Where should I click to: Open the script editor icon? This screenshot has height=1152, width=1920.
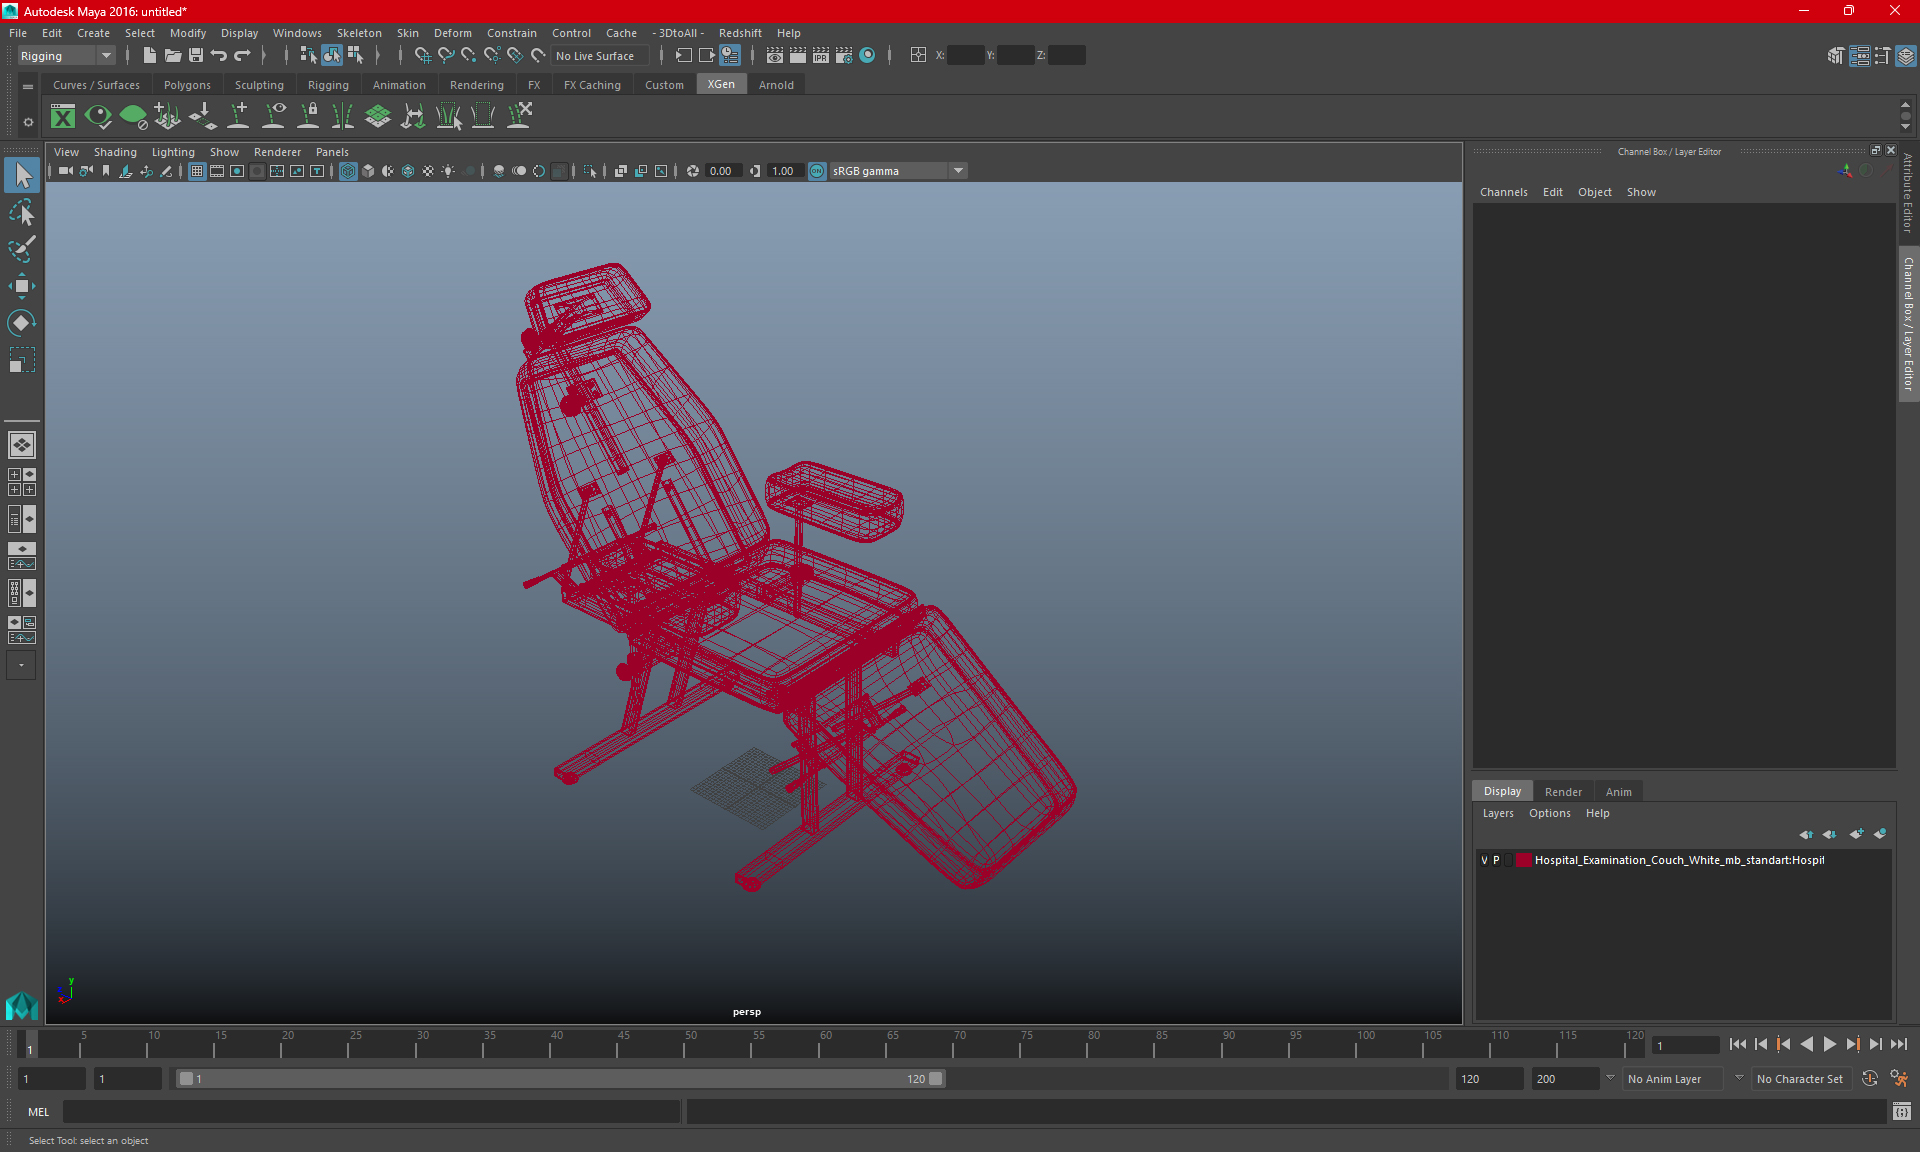tap(1901, 1111)
